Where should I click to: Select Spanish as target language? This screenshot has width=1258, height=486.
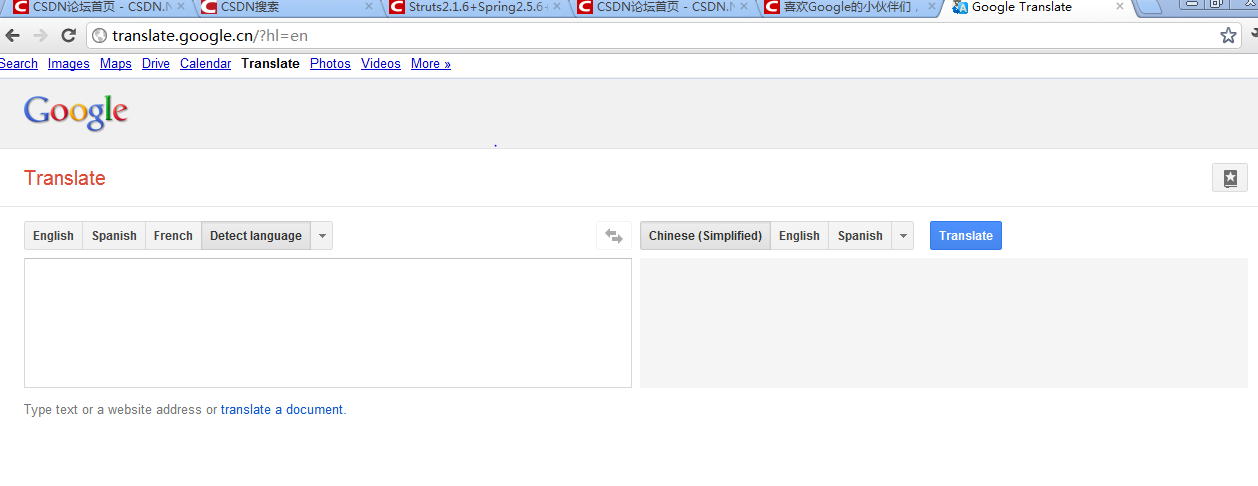(860, 236)
